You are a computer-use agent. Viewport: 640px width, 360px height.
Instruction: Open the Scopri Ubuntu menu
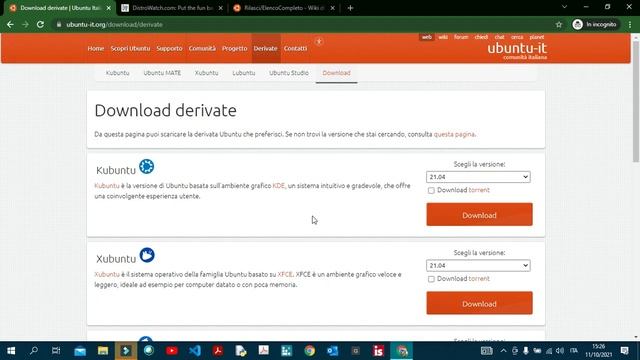130,48
